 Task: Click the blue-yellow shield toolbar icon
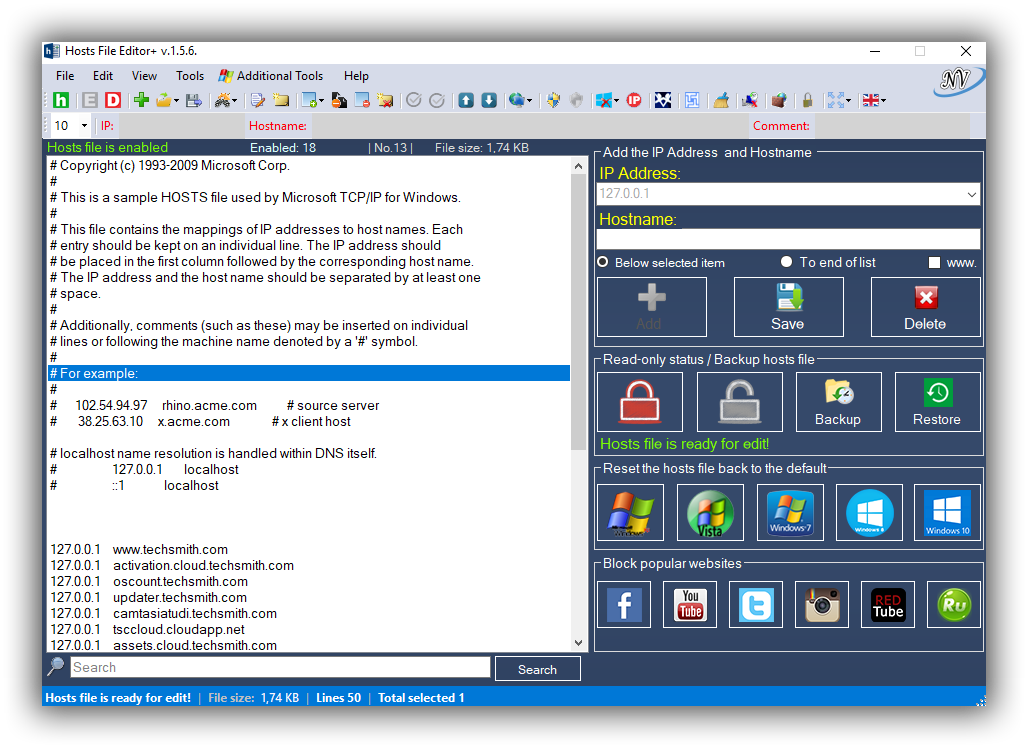[x=553, y=100]
